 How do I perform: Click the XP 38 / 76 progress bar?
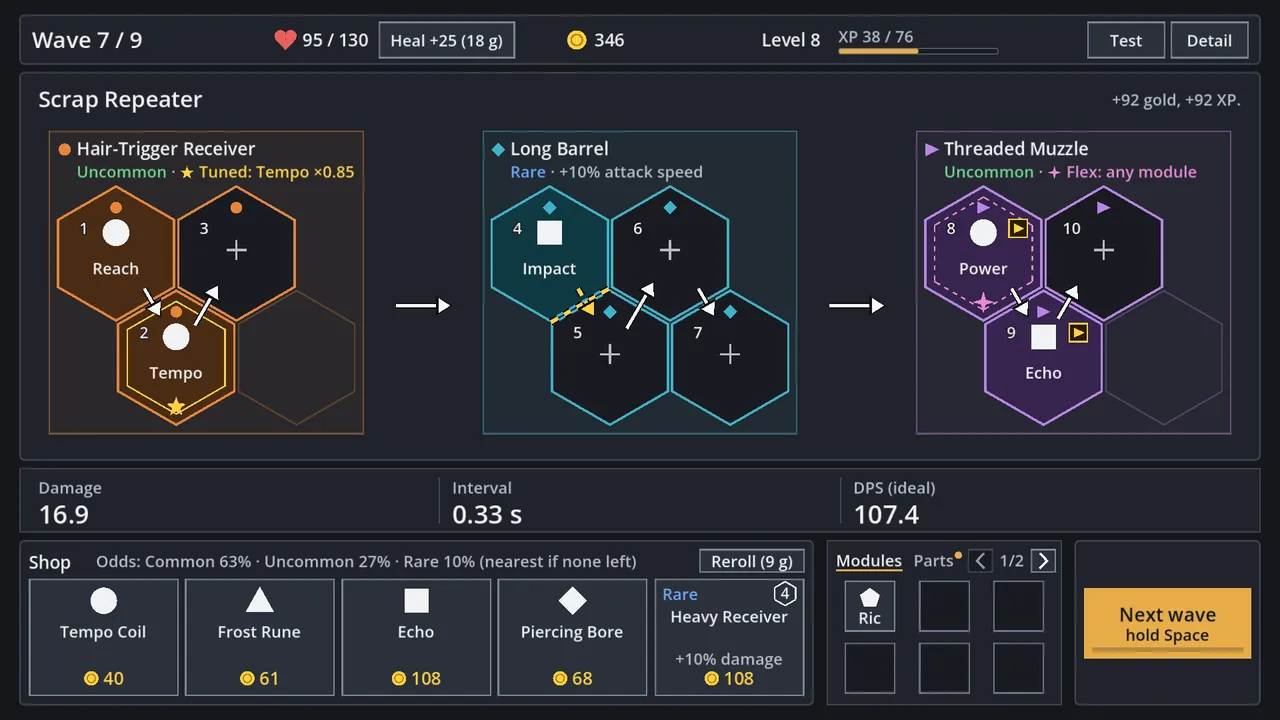pyautogui.click(x=918, y=51)
